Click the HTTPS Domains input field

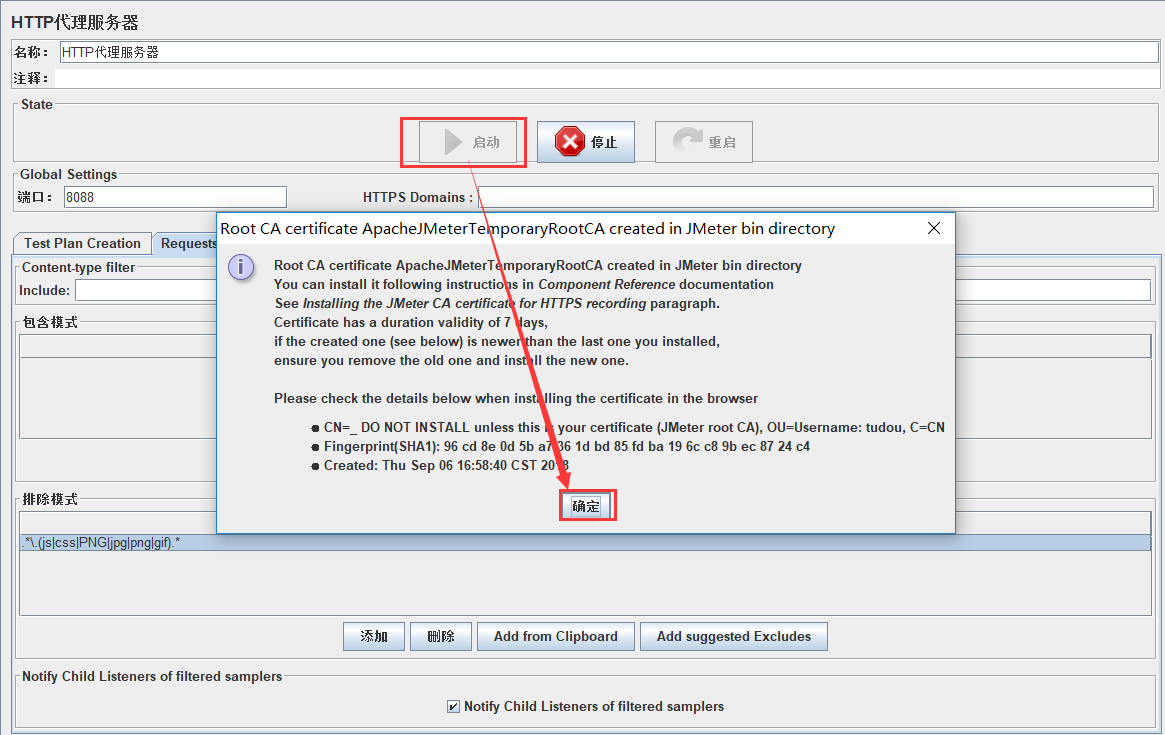(816, 197)
